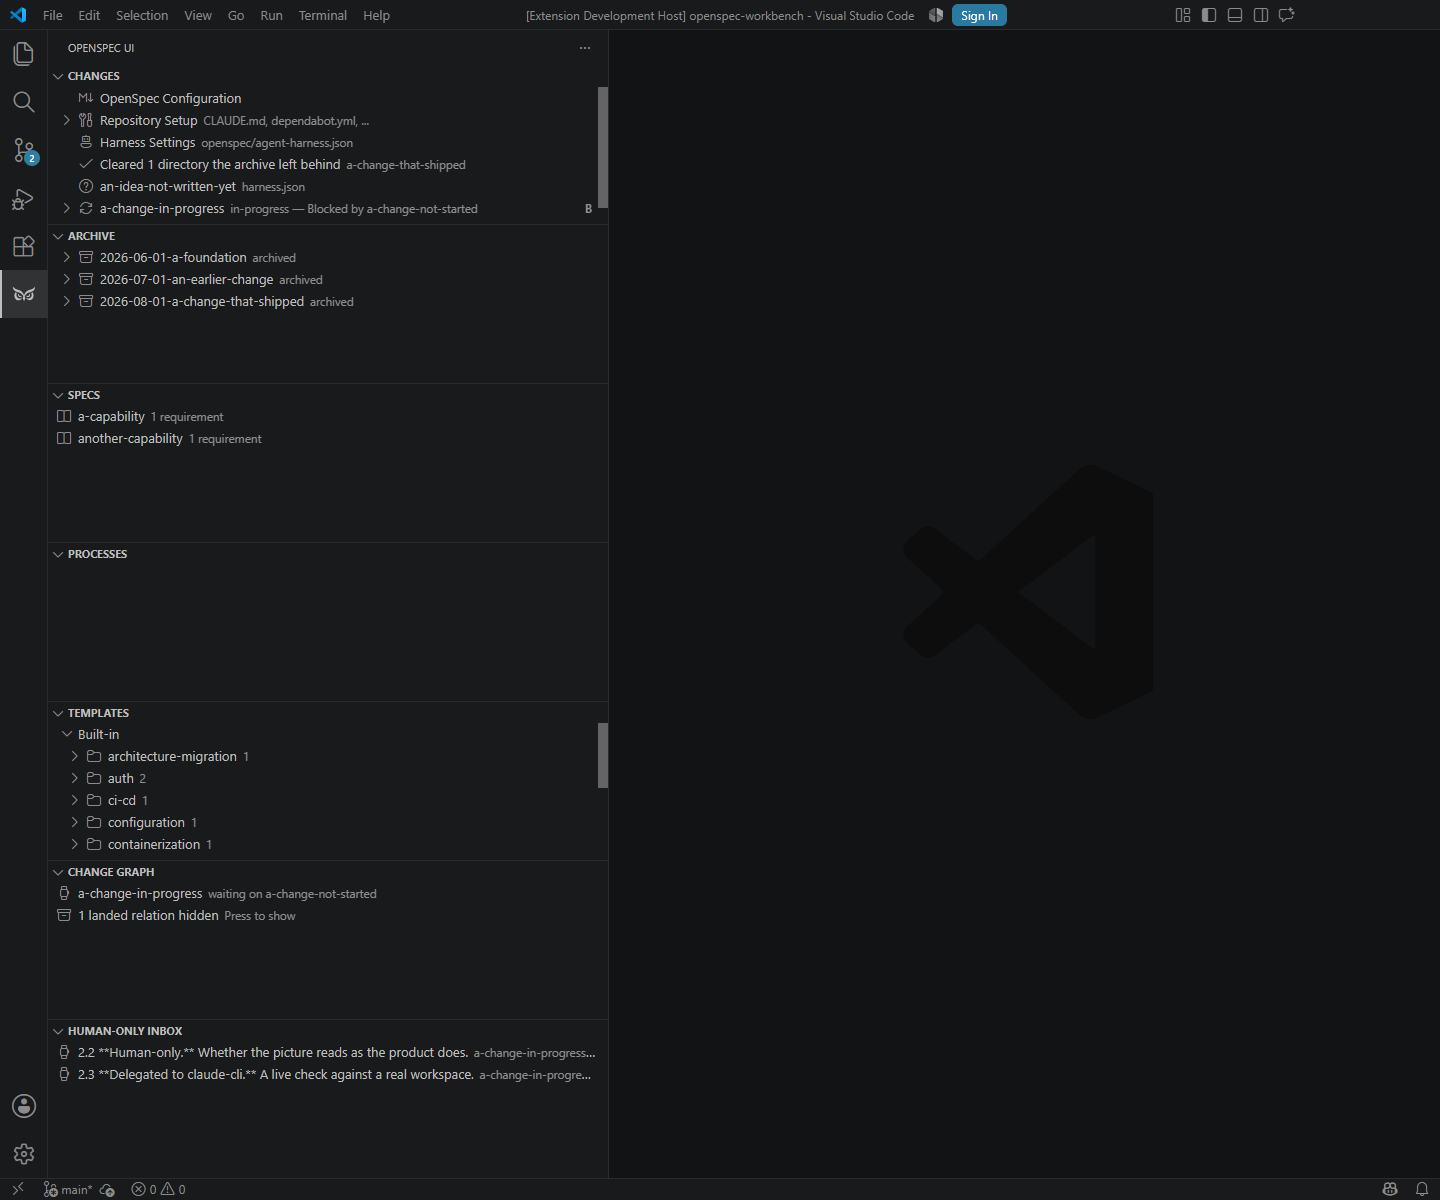This screenshot has width=1440, height=1200.
Task: Open the Edit menu
Action: coord(89,15)
